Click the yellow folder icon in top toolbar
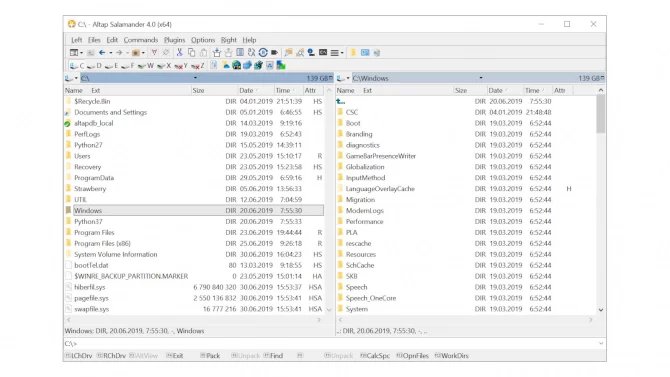 point(353,53)
